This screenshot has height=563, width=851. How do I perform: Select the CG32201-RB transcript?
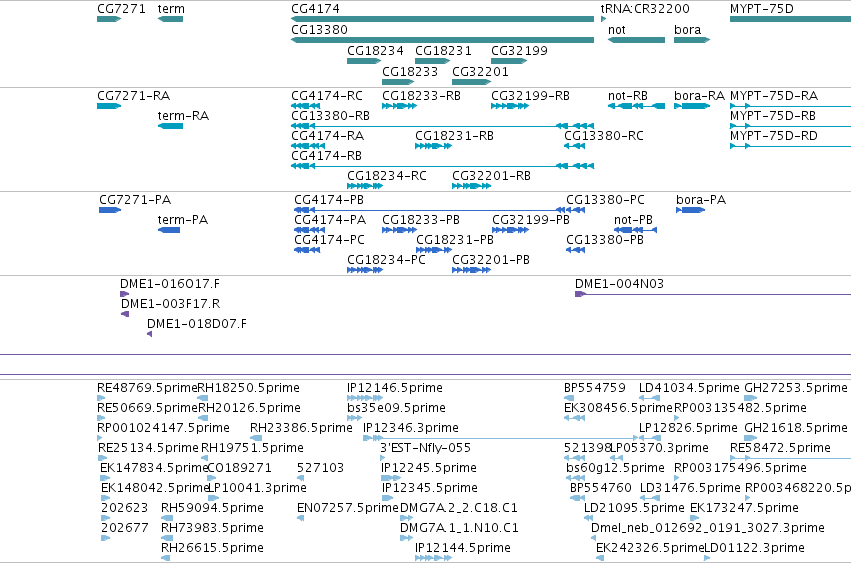click(471, 186)
